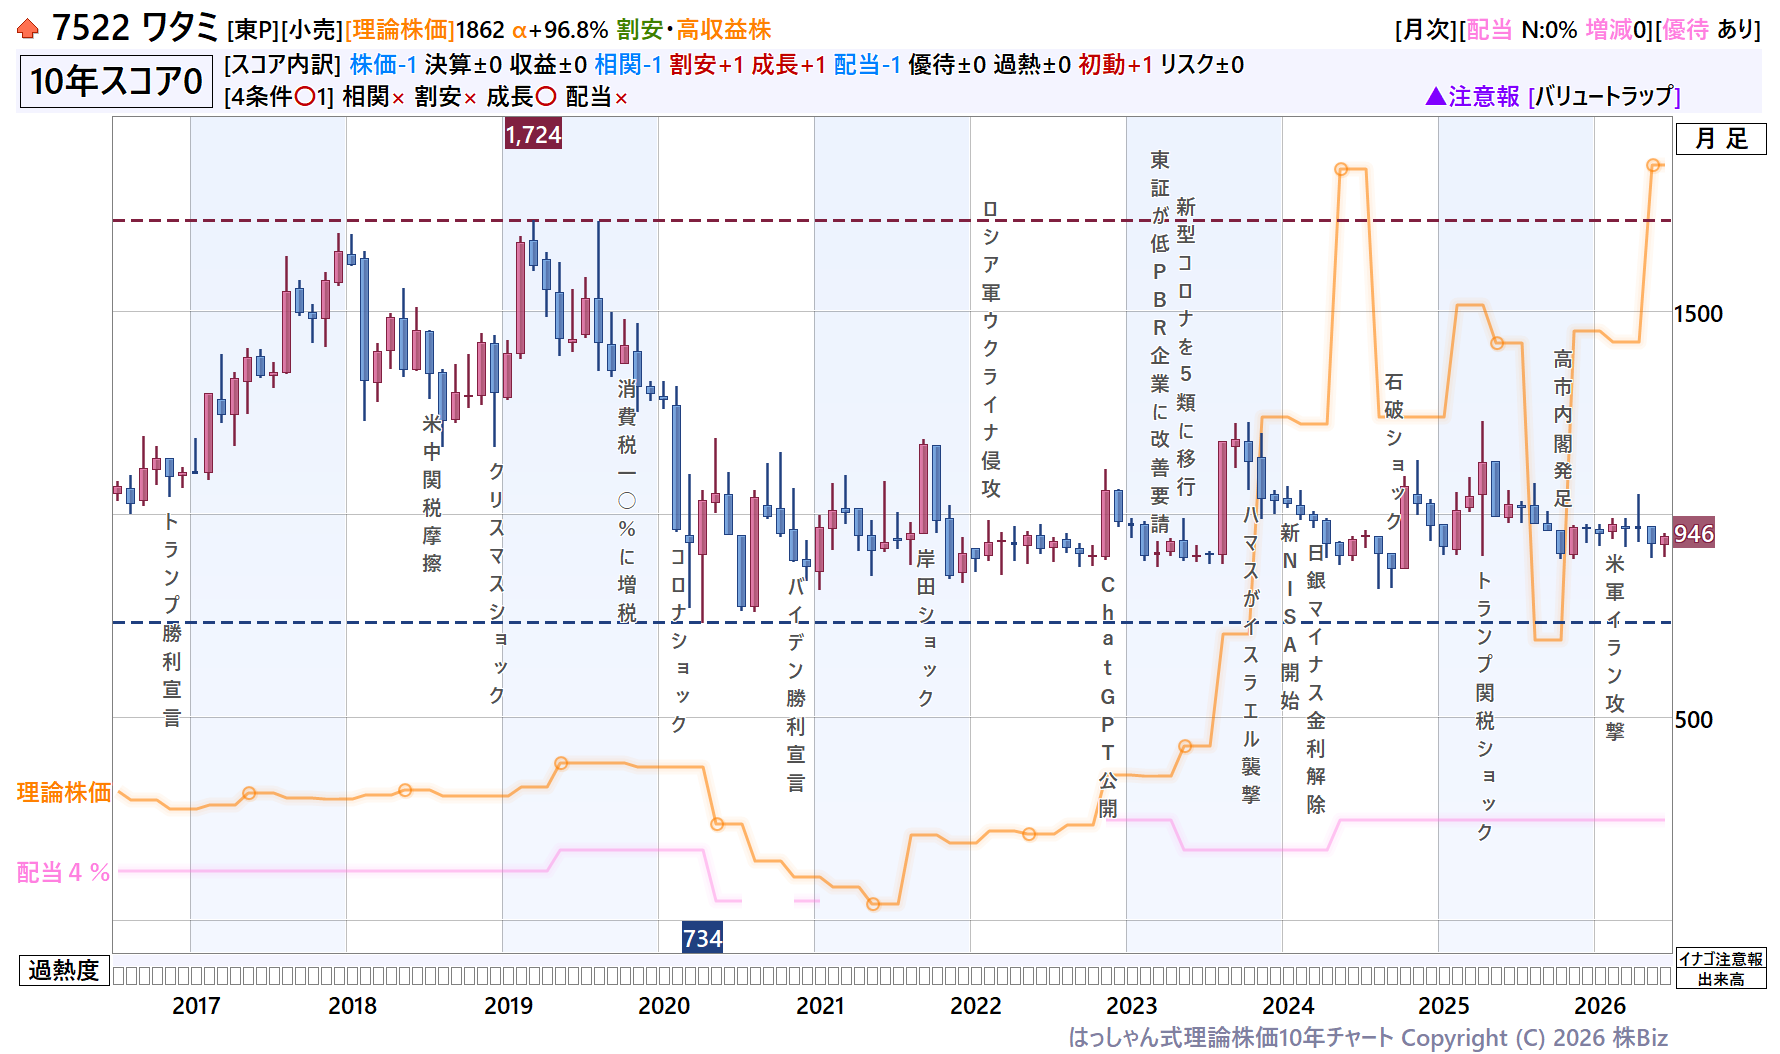Click the イナゴ注意報 出来高 box
The image size is (1780, 1054).
click(1721, 969)
